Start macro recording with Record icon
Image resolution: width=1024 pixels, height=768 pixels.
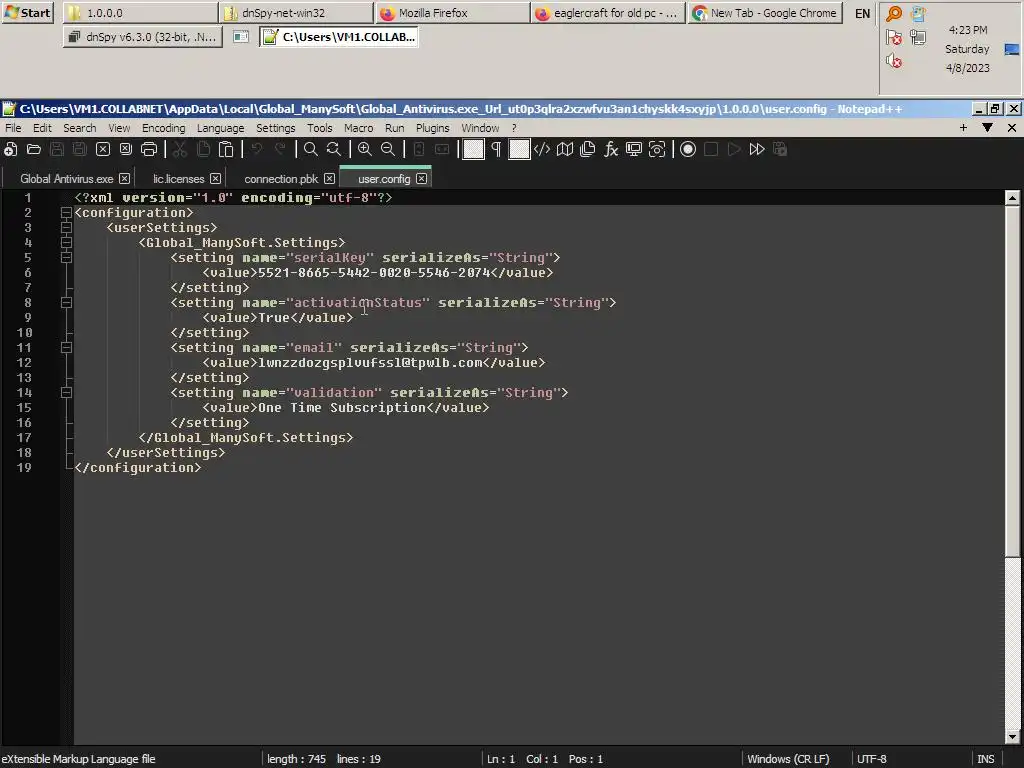pyautogui.click(x=688, y=150)
